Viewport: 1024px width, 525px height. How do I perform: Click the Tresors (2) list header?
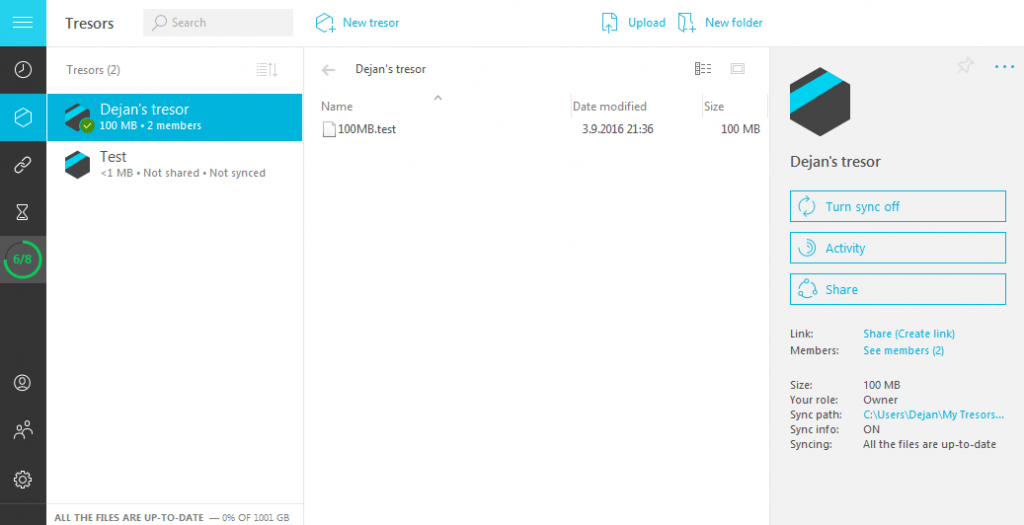pos(93,70)
